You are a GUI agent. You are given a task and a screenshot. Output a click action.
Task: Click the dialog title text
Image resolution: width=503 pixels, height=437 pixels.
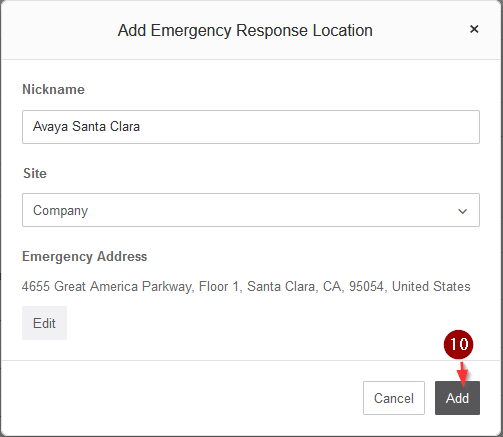point(245,30)
